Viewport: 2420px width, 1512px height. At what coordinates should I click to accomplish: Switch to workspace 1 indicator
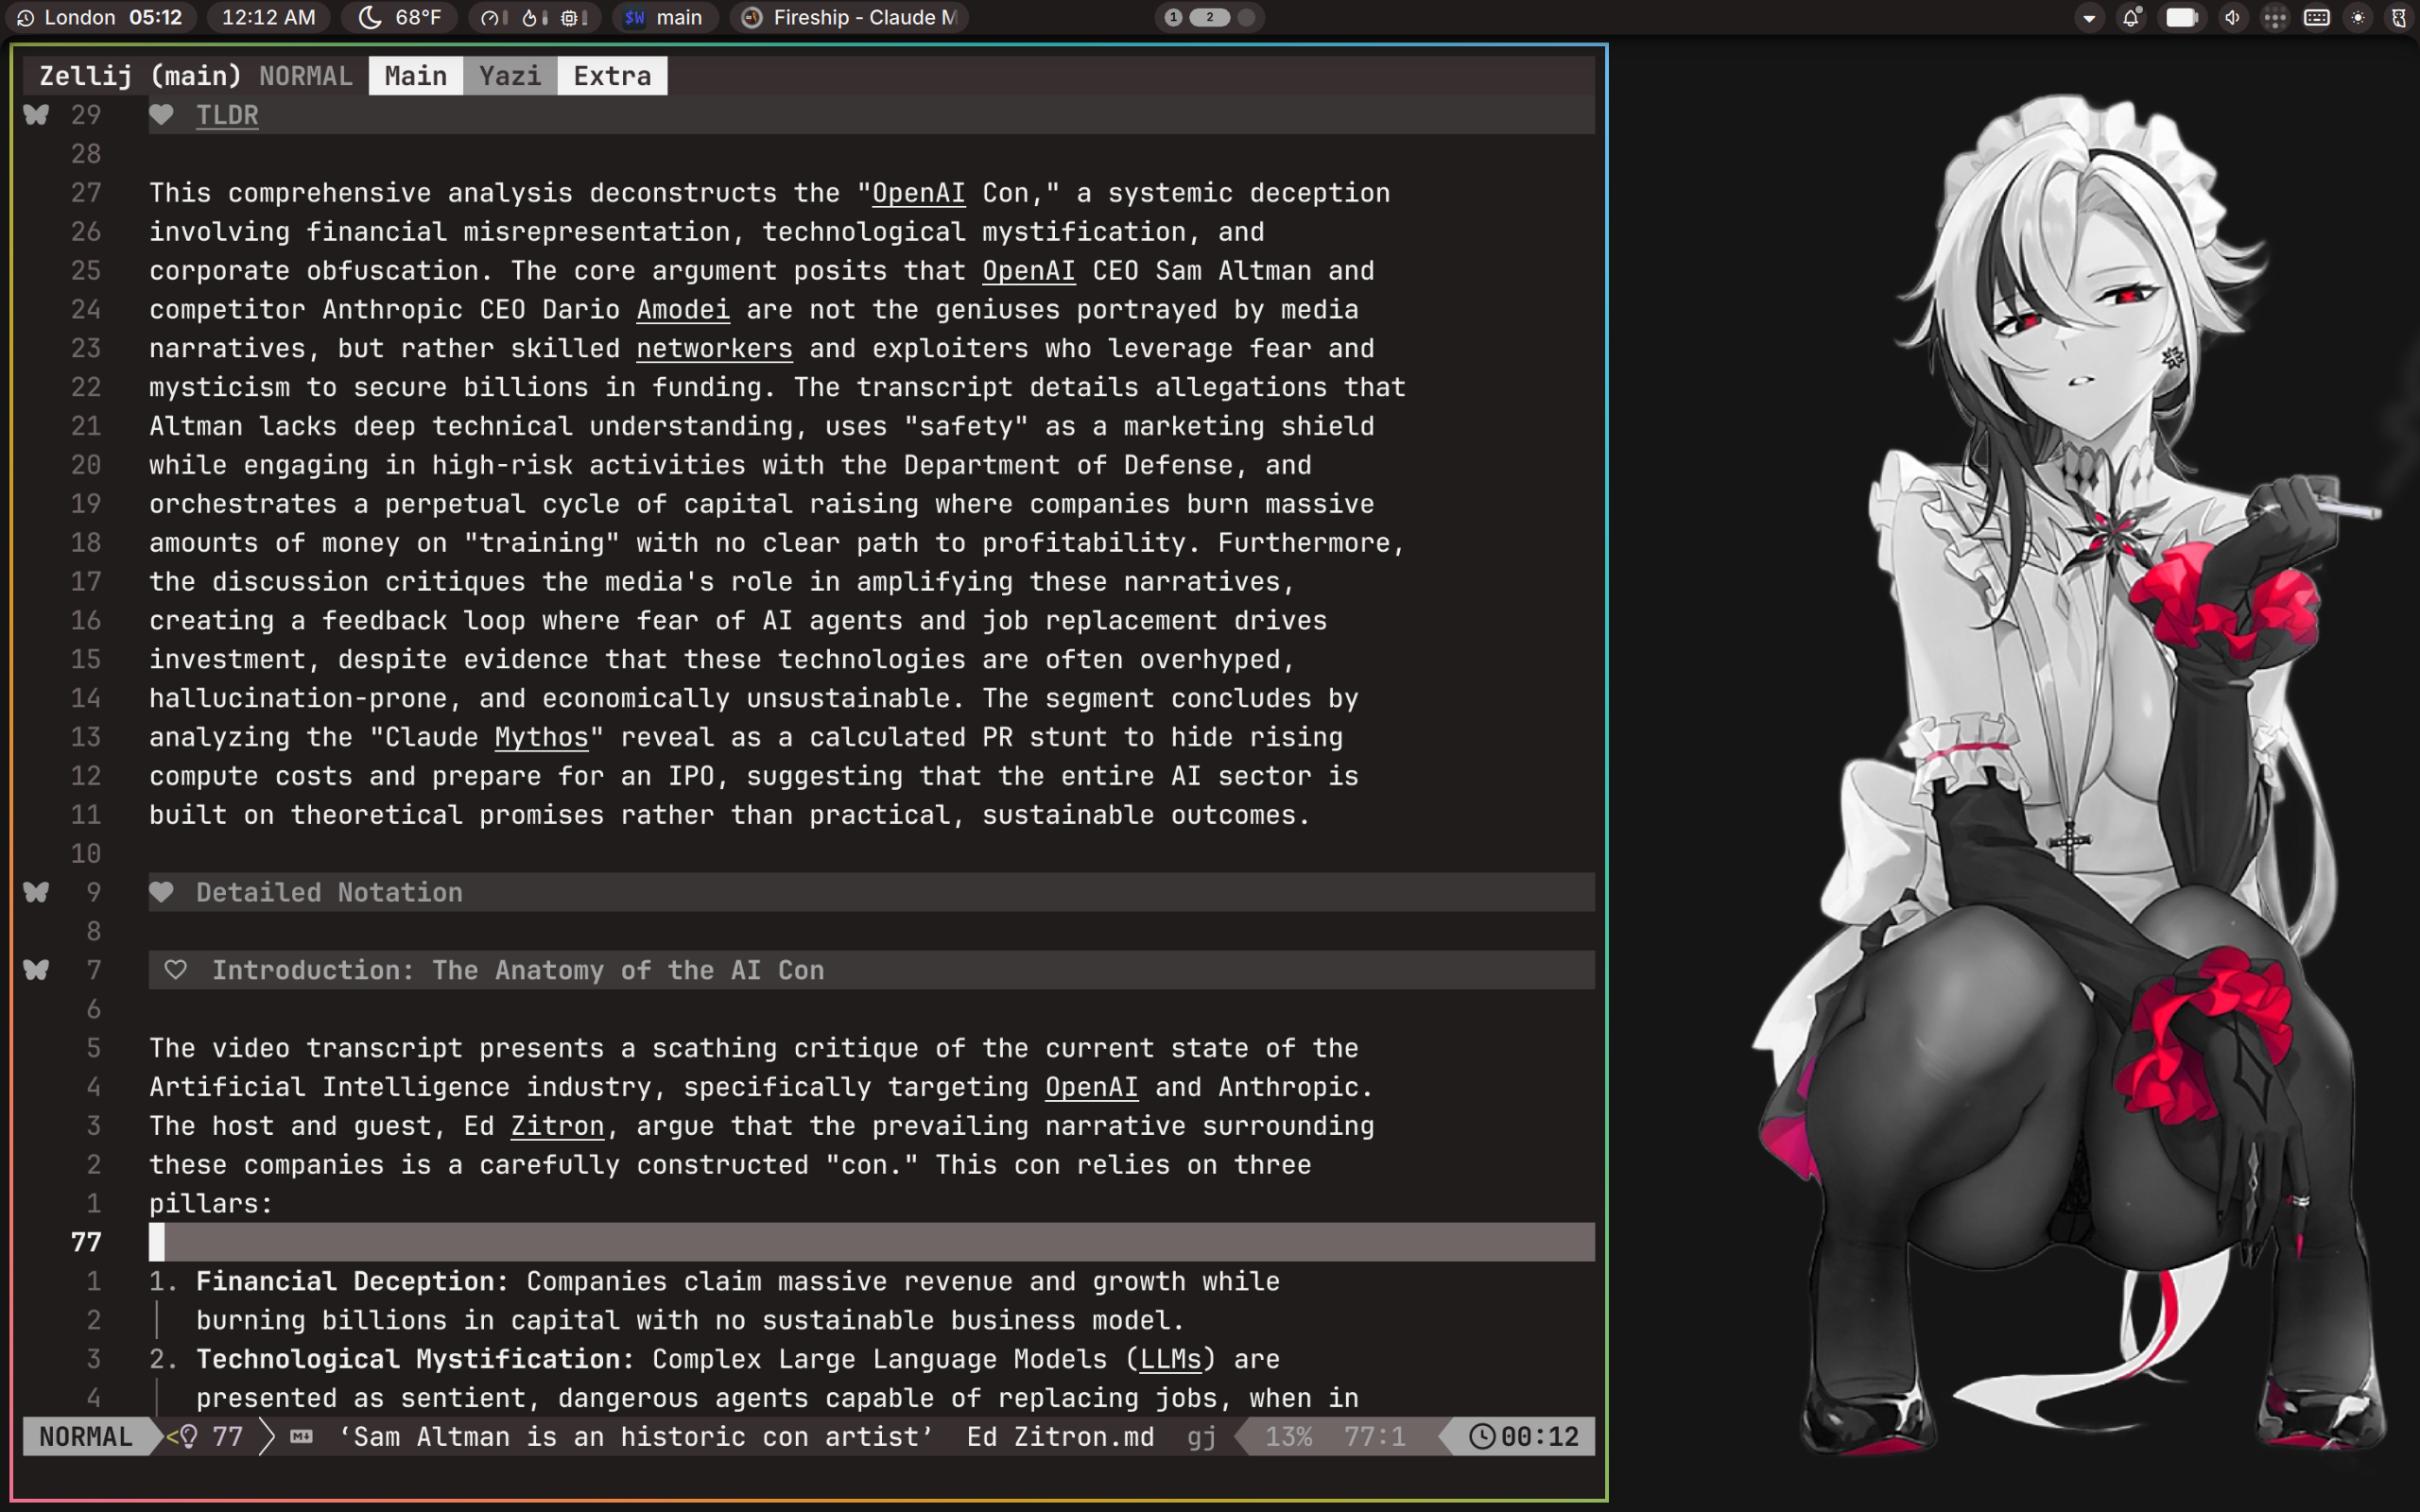pyautogui.click(x=1173, y=17)
